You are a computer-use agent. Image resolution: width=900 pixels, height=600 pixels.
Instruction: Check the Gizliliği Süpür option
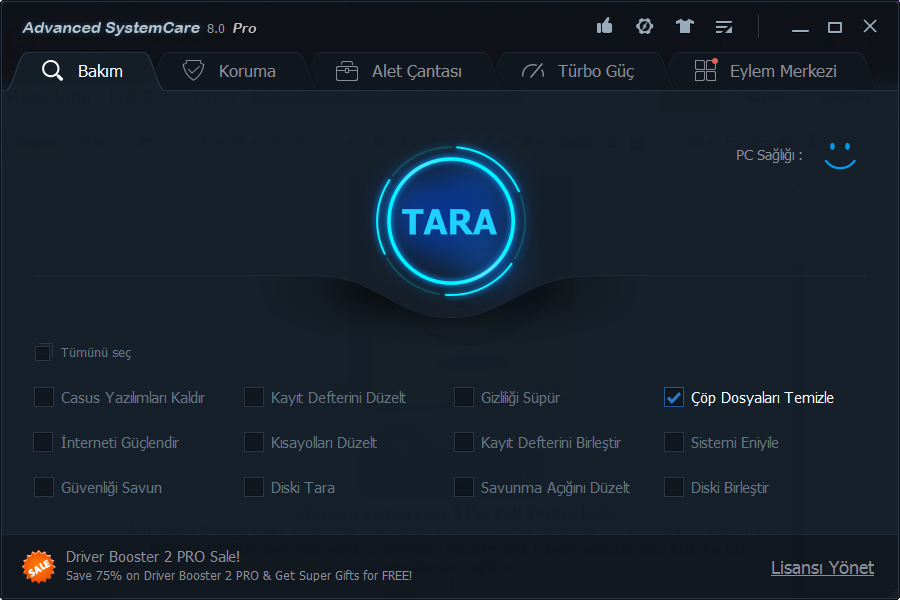[x=464, y=397]
